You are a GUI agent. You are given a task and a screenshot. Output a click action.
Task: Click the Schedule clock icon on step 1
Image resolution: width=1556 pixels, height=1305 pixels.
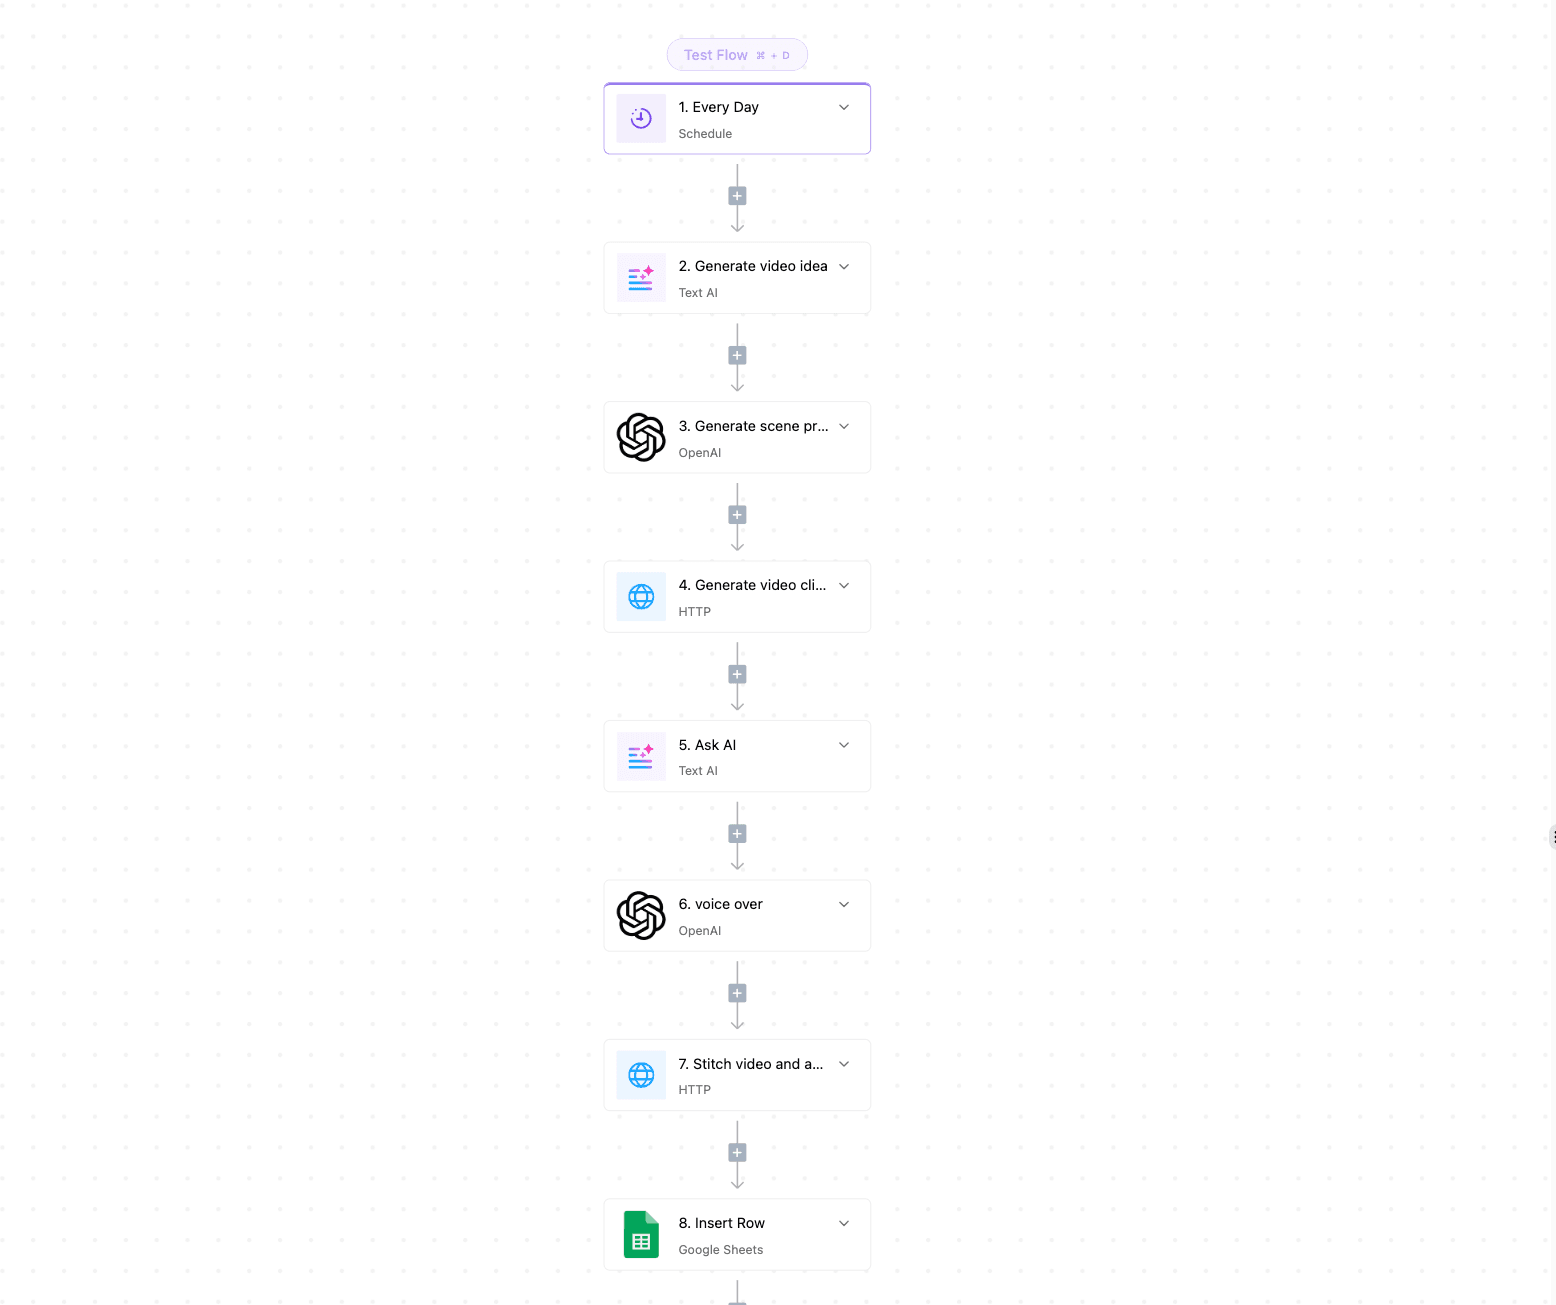(641, 119)
